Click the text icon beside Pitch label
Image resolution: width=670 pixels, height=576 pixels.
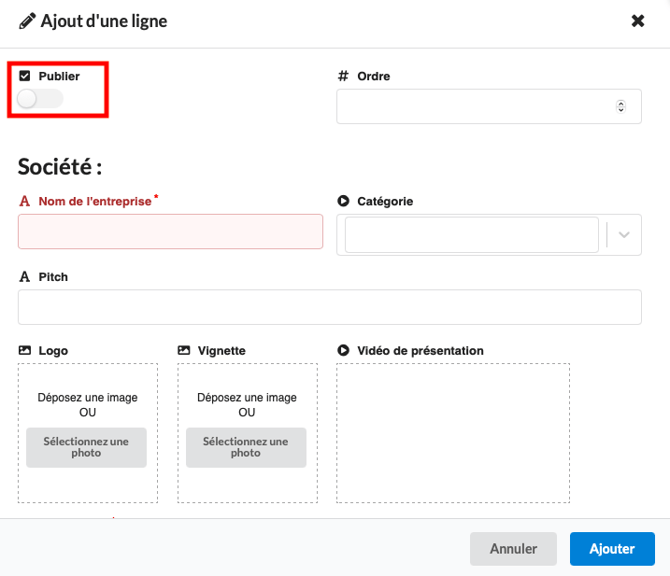(x=25, y=276)
